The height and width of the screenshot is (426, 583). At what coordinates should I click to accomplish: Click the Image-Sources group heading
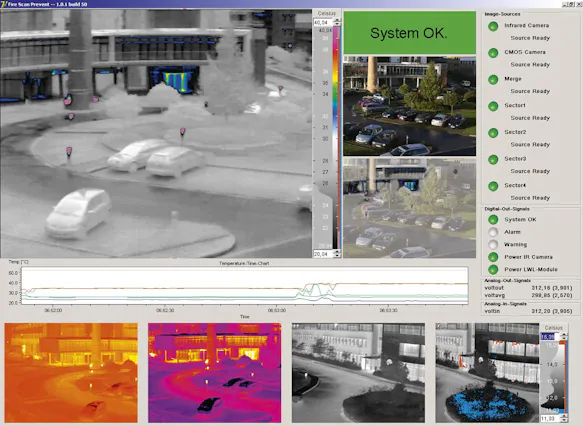point(502,14)
